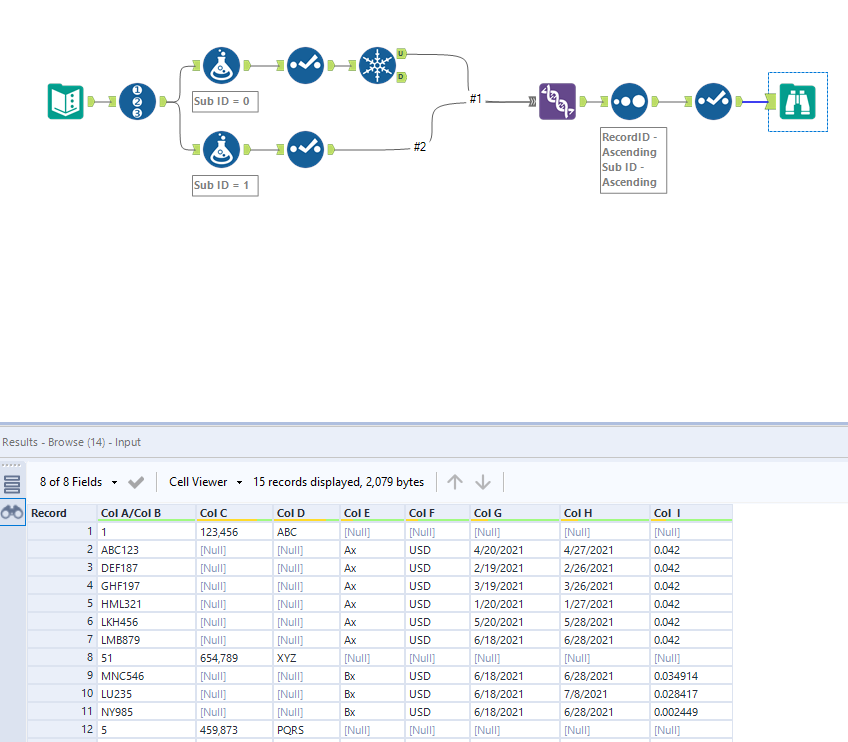Select the Unique tool with snowflake icon
Screen dimensions: 848x742
pyautogui.click(x=377, y=65)
